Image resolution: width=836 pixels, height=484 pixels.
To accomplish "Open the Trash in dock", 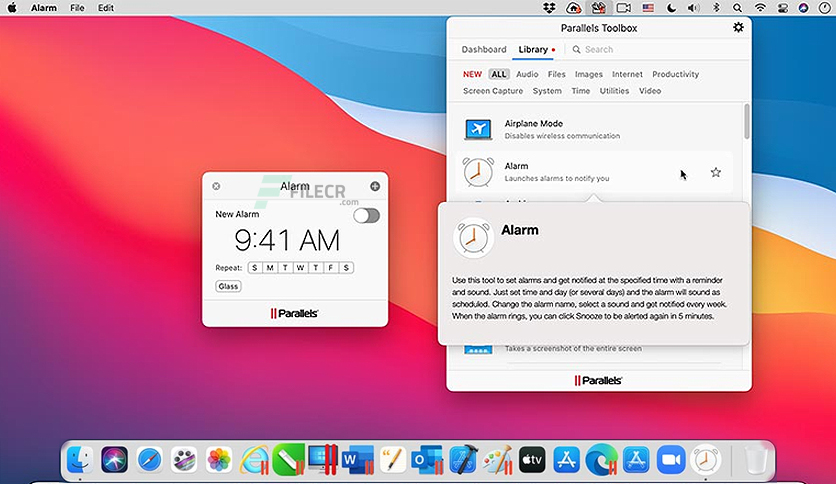I will [755, 459].
